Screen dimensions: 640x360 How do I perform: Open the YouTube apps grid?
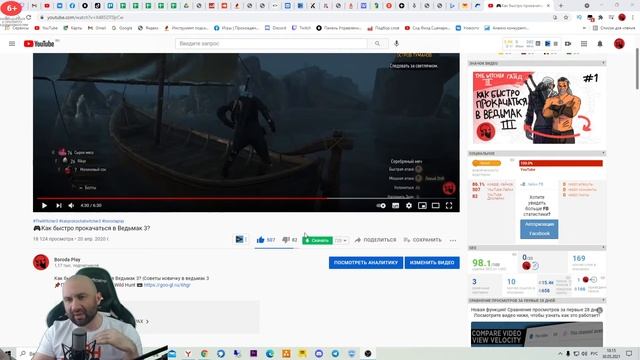[584, 44]
